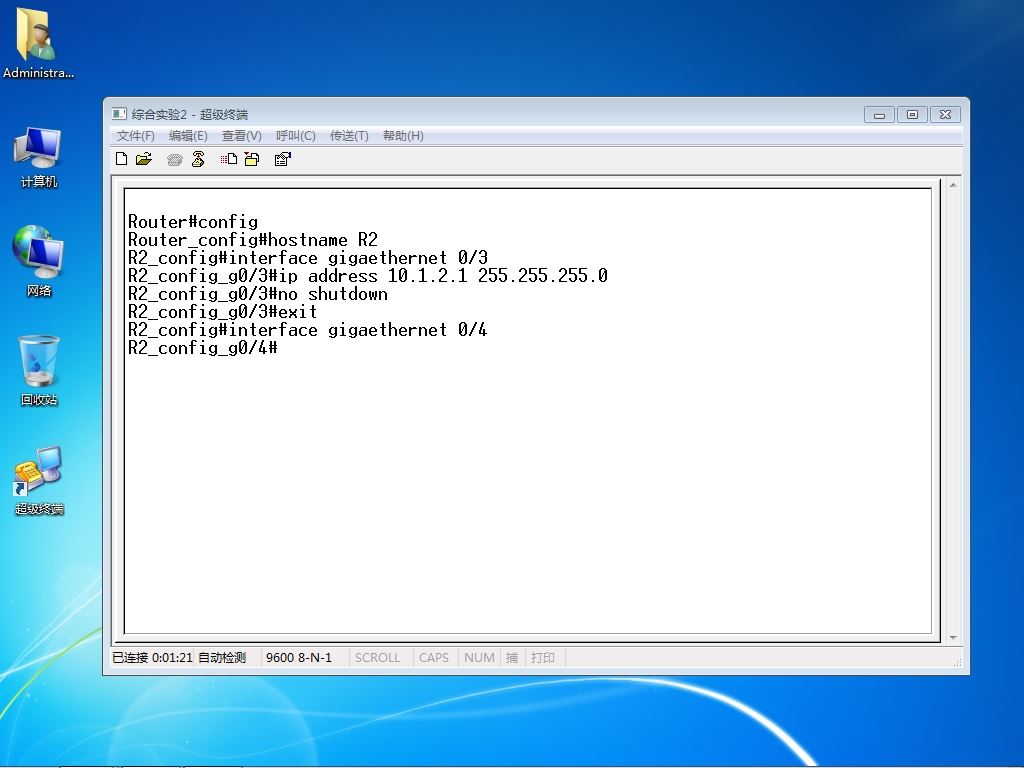Select the 回收站 recycle bin icon
Screen dimensions: 1024x768
coord(39,370)
